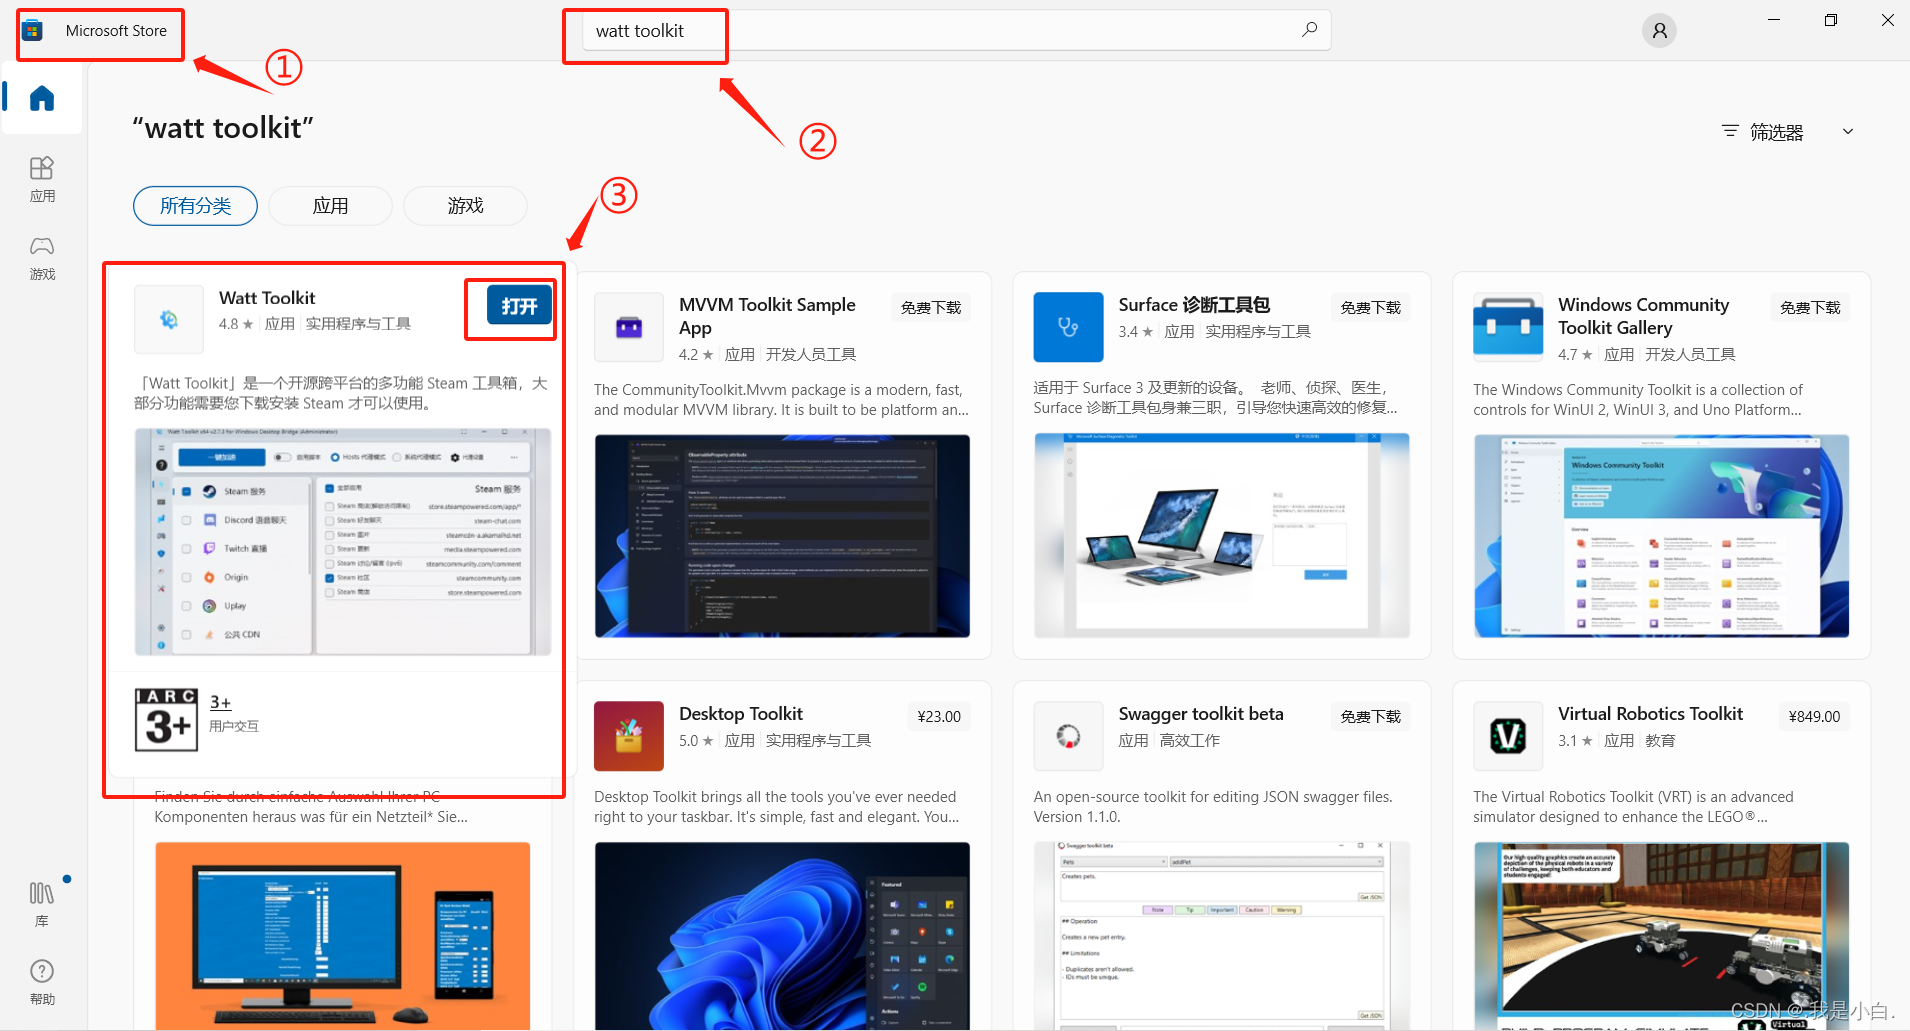Click 免费下载 for MVVM Toolkit Sample App
Image resolution: width=1910 pixels, height=1031 pixels.
pyautogui.click(x=931, y=308)
